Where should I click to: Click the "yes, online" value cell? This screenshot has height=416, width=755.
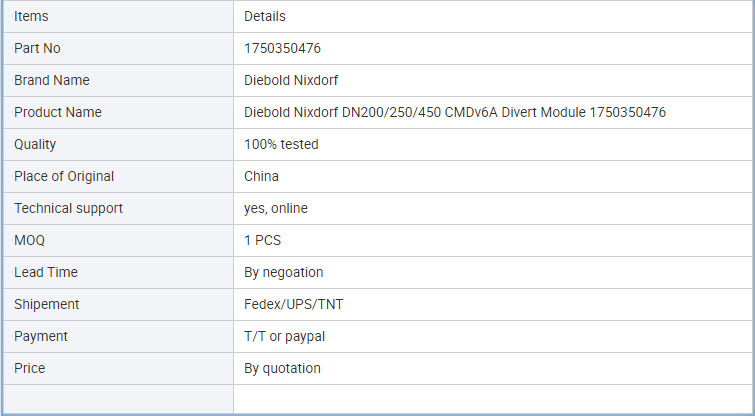[276, 208]
